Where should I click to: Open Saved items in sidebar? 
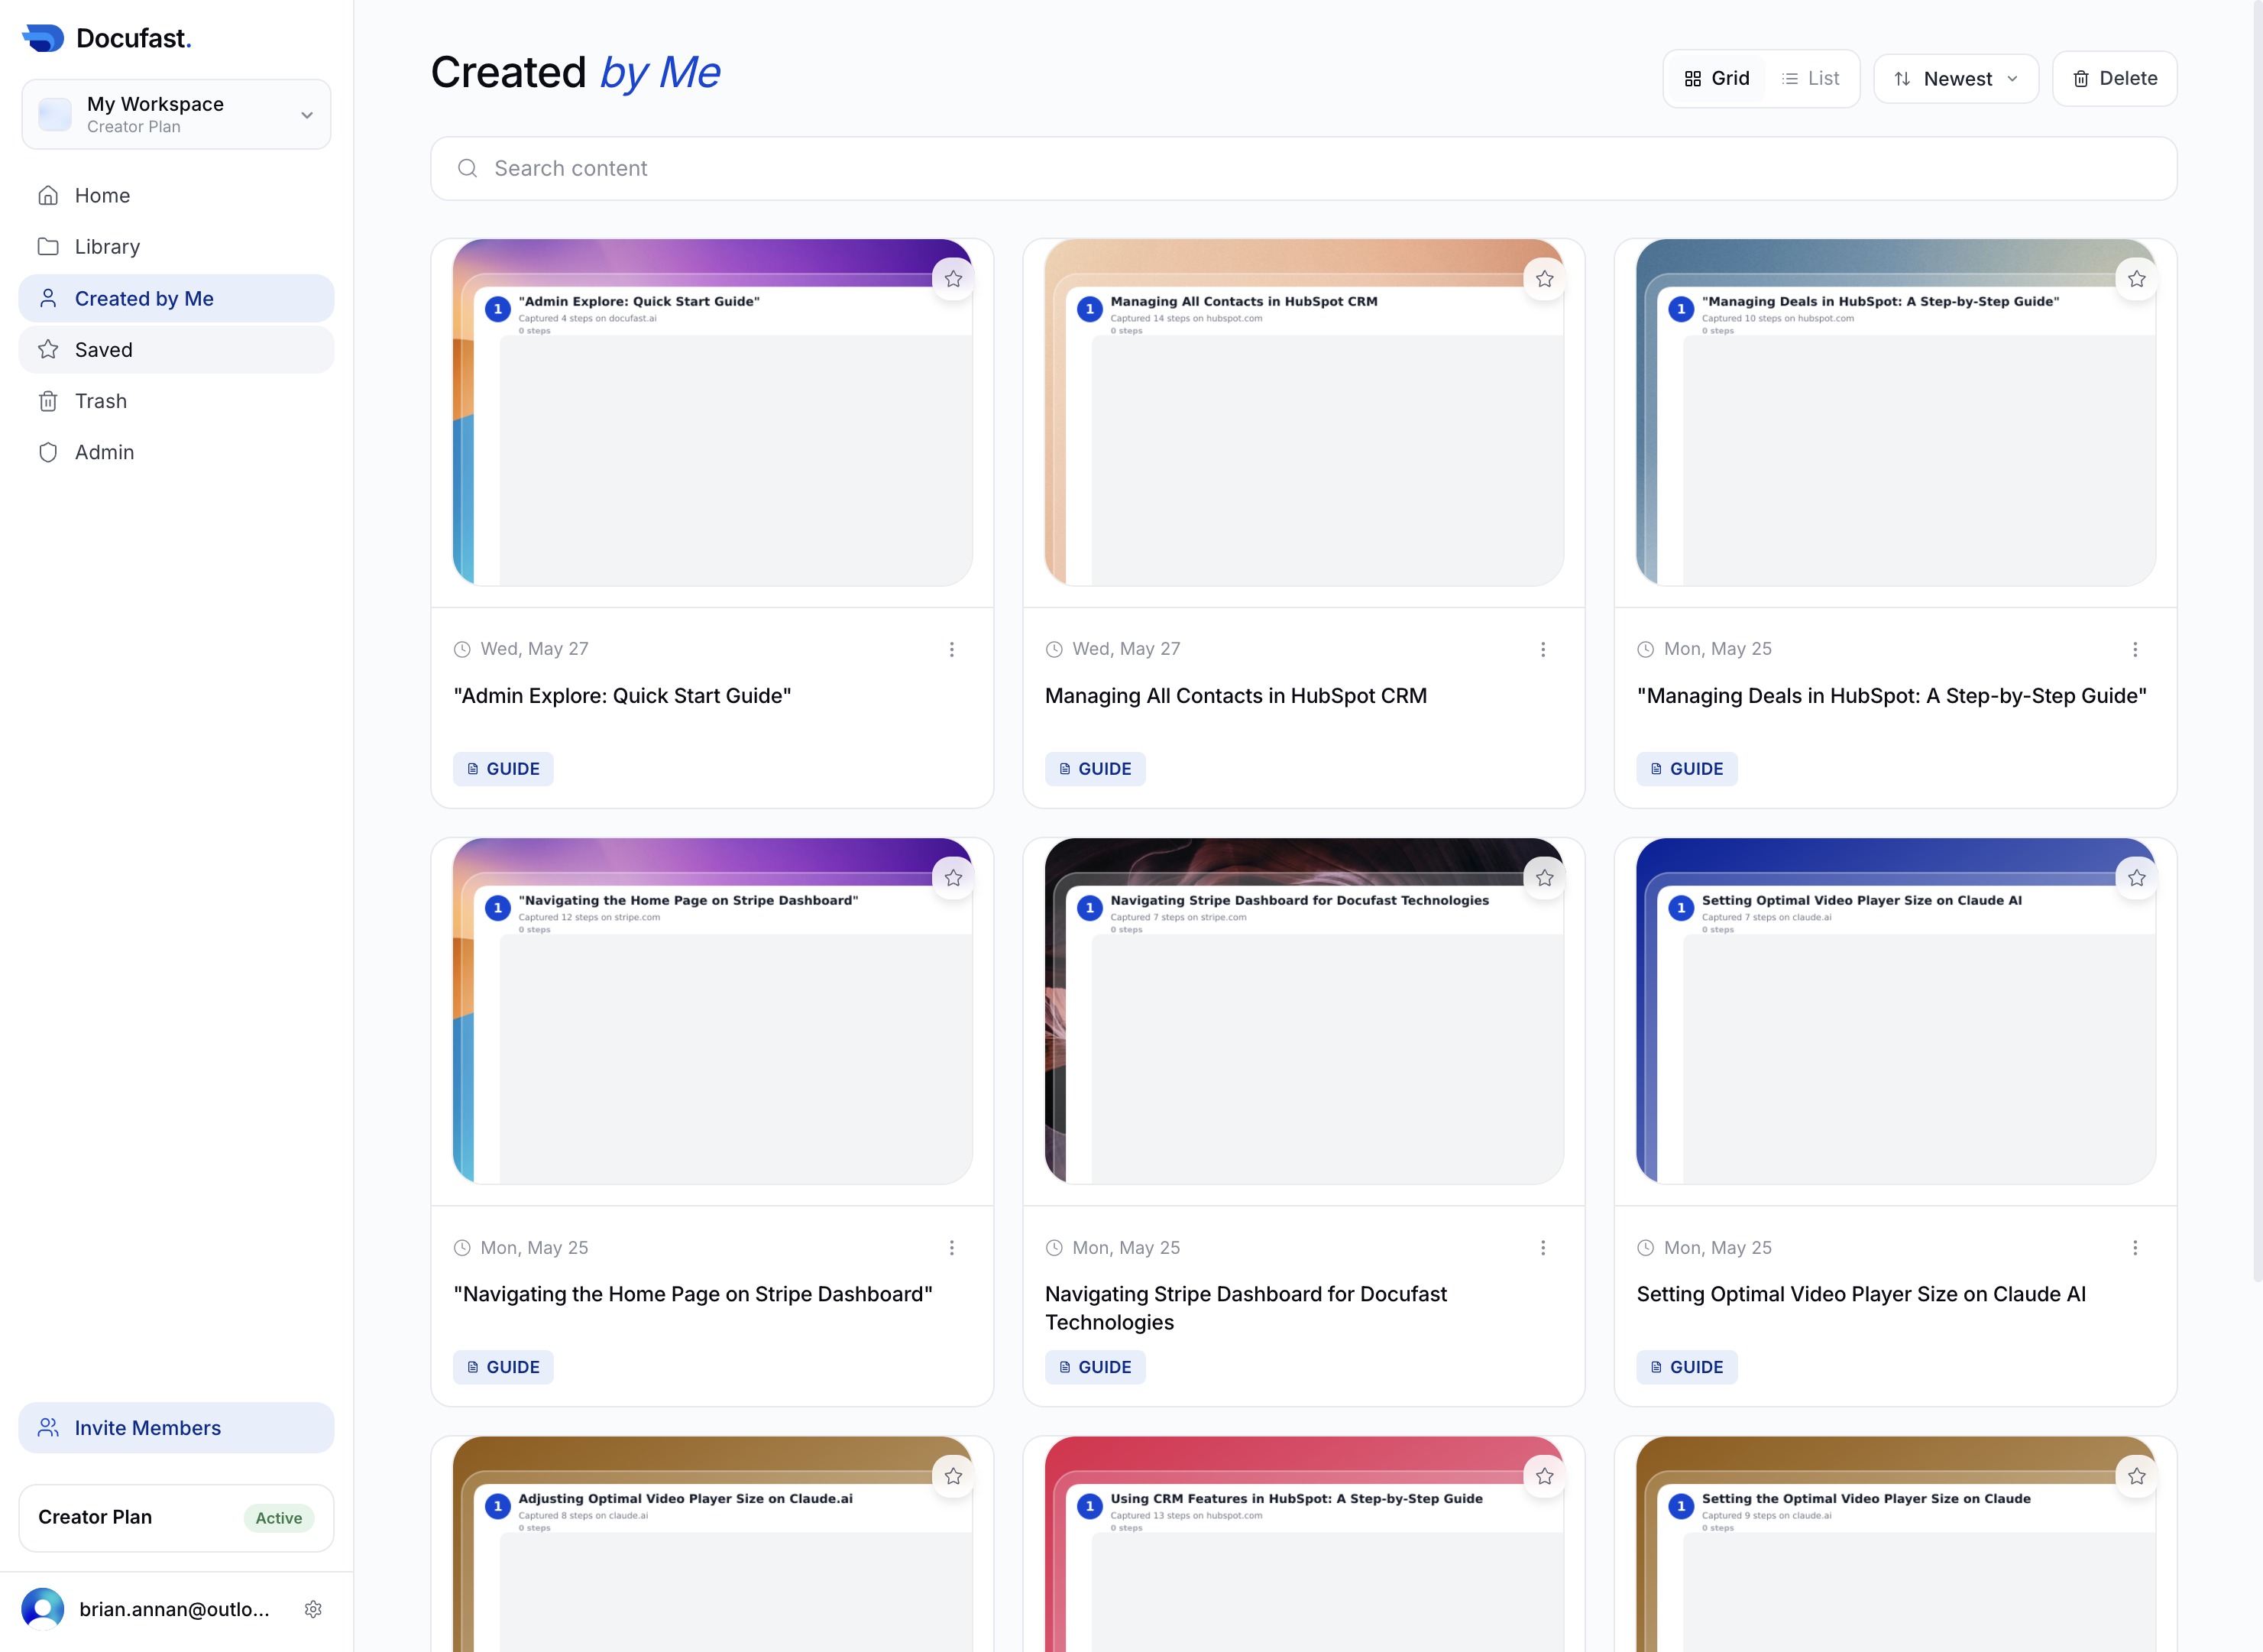(176, 349)
